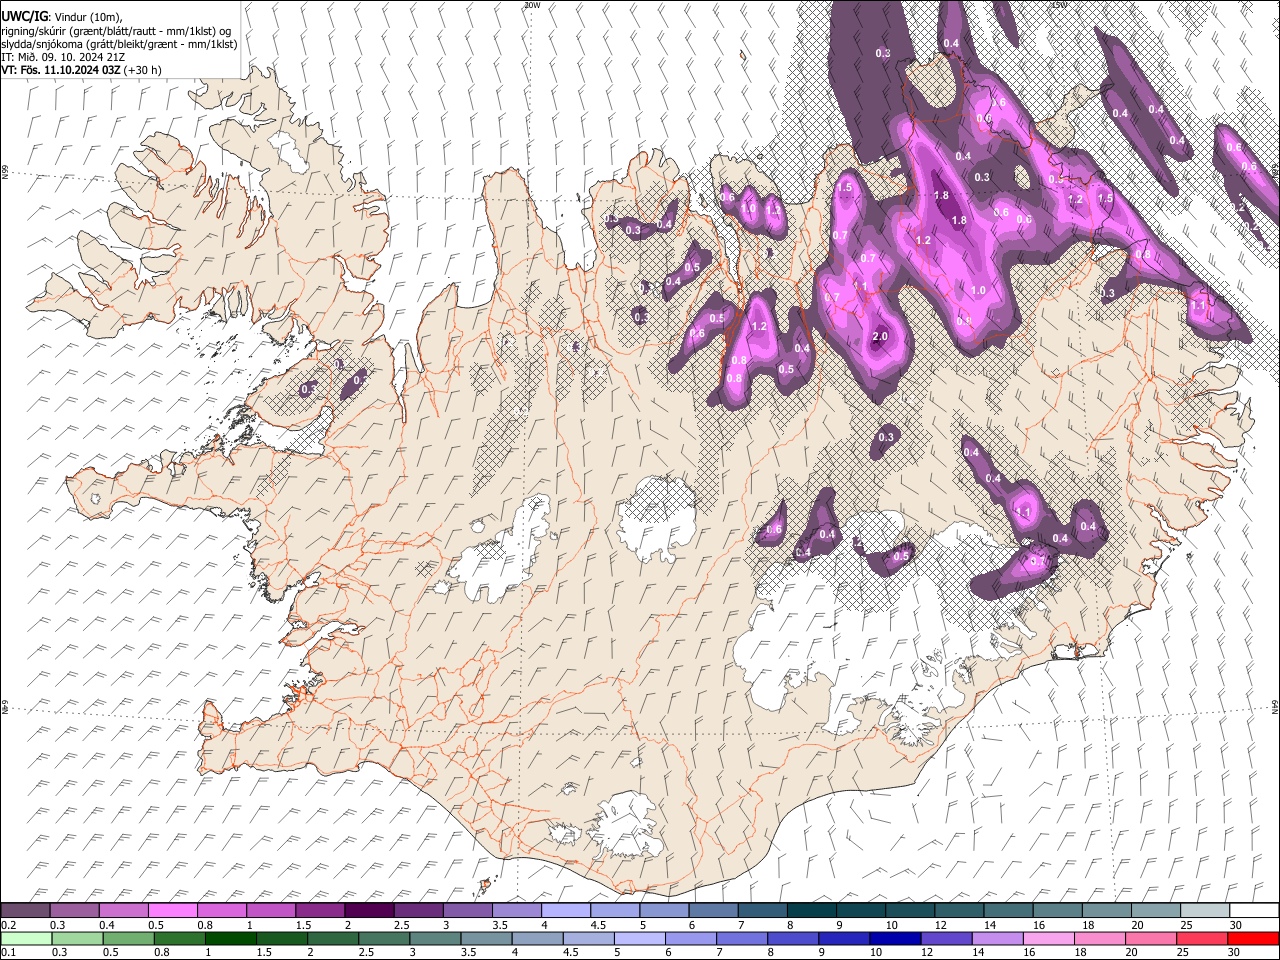
Task: Select bottom-row pale green swatch between 0.1 and 0.3
Action: (26, 938)
